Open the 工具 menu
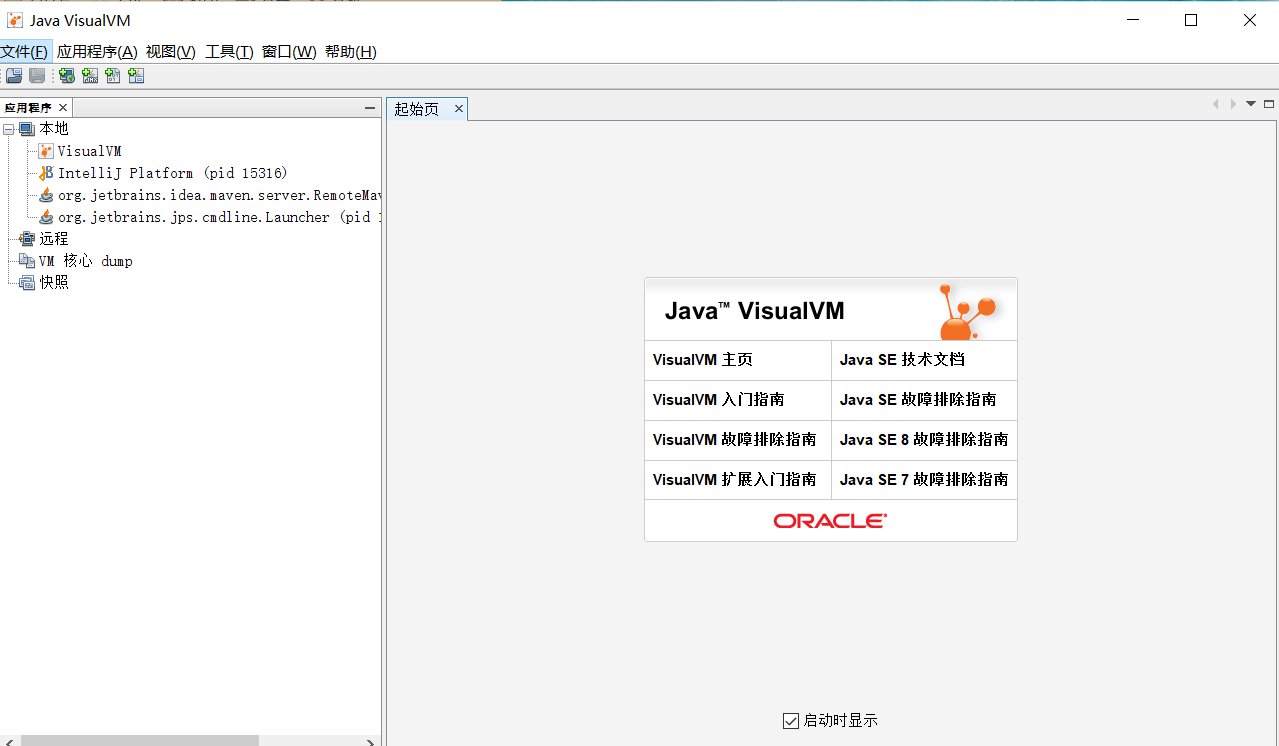This screenshot has width=1279, height=746. (228, 51)
